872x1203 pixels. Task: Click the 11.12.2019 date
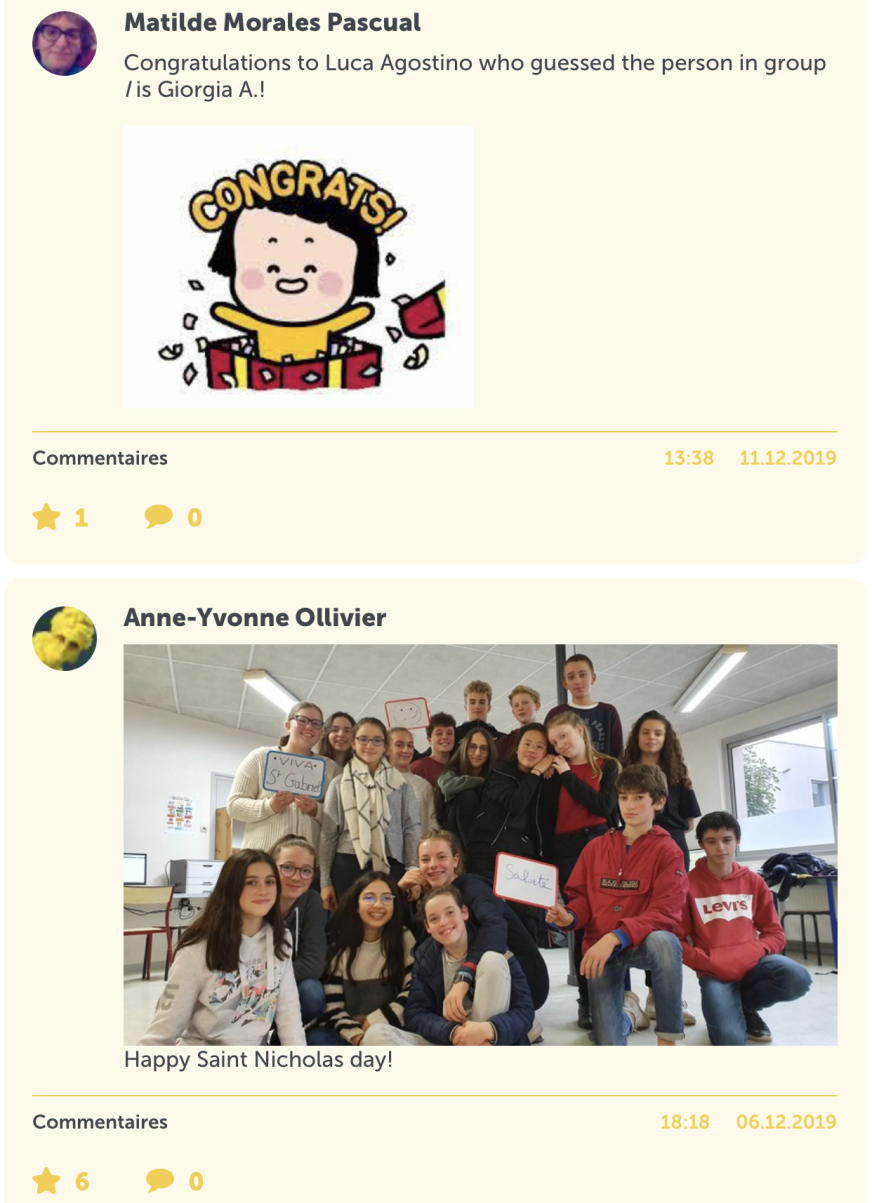[x=788, y=458]
